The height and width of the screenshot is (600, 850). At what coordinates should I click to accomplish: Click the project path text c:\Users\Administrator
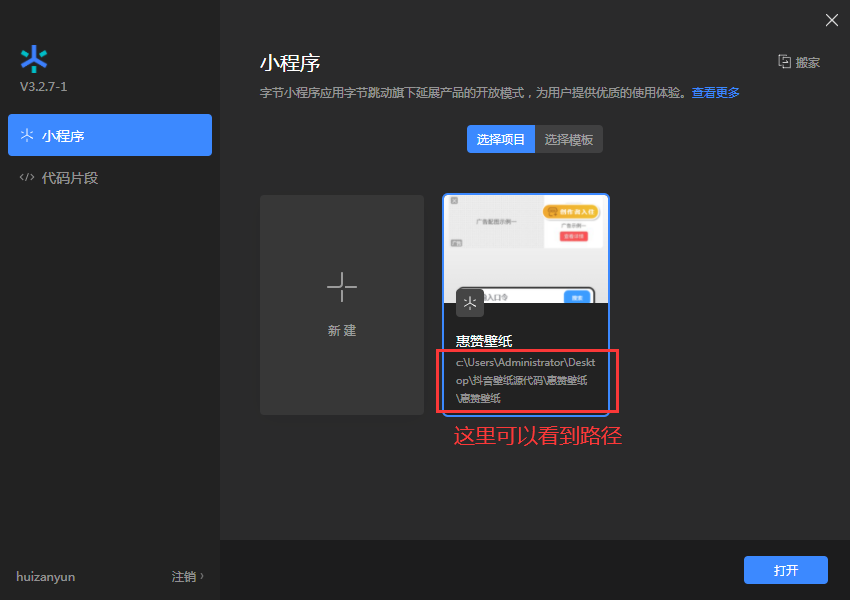(525, 380)
